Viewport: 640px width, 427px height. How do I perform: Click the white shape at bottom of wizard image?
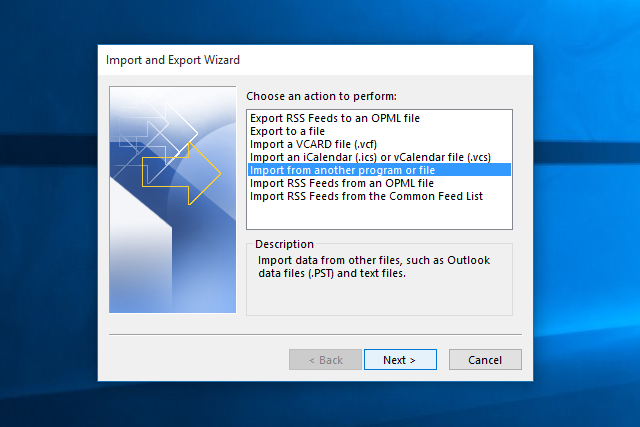click(141, 245)
